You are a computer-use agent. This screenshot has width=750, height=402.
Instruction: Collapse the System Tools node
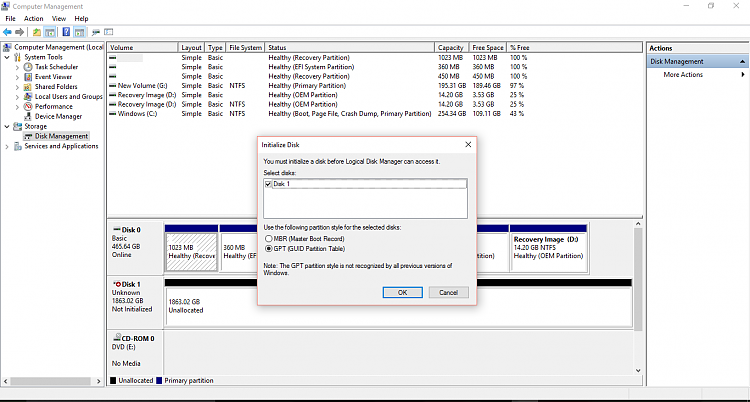tap(7, 57)
